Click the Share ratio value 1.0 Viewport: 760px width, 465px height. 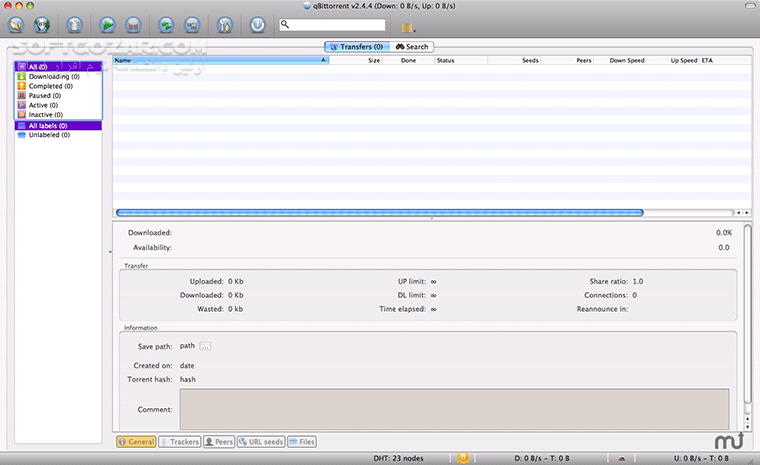coord(638,281)
